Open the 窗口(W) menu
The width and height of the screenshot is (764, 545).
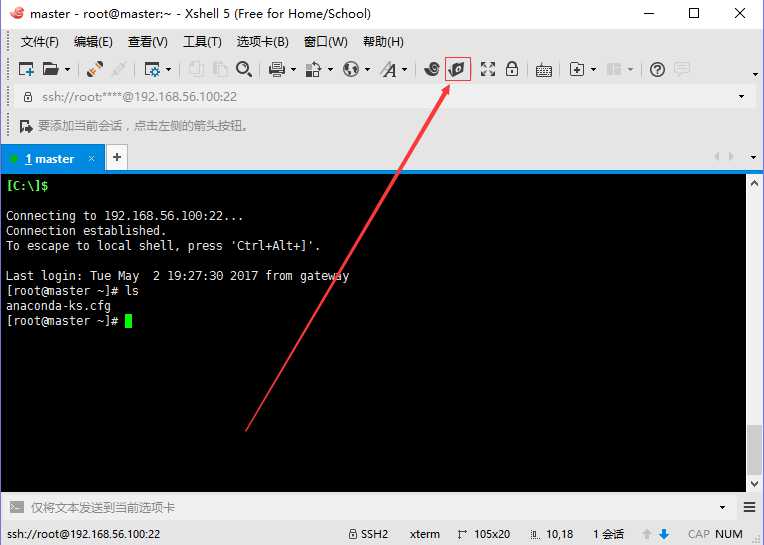[x=325, y=42]
